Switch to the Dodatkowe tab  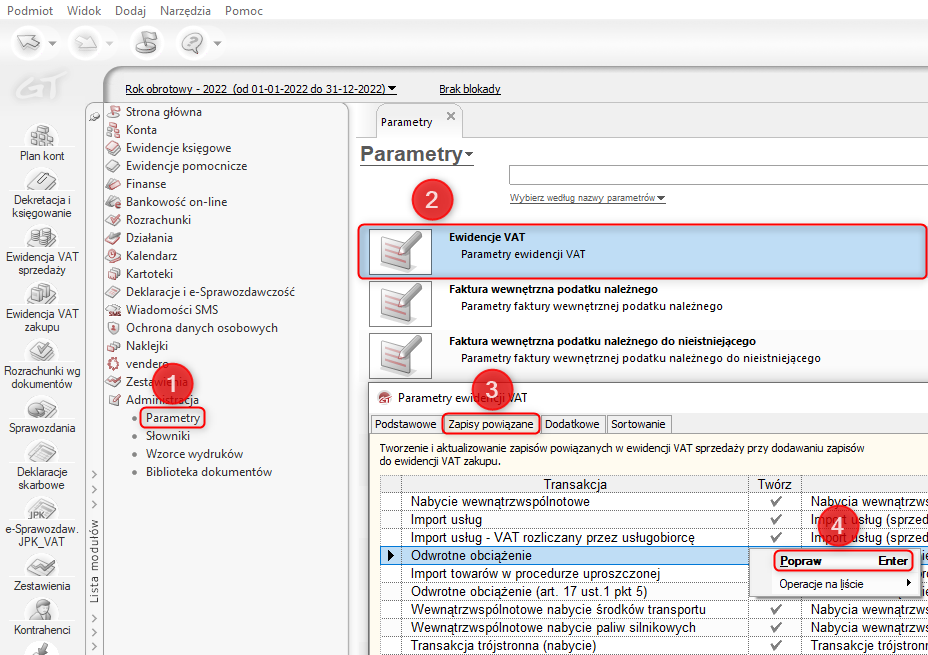click(572, 424)
